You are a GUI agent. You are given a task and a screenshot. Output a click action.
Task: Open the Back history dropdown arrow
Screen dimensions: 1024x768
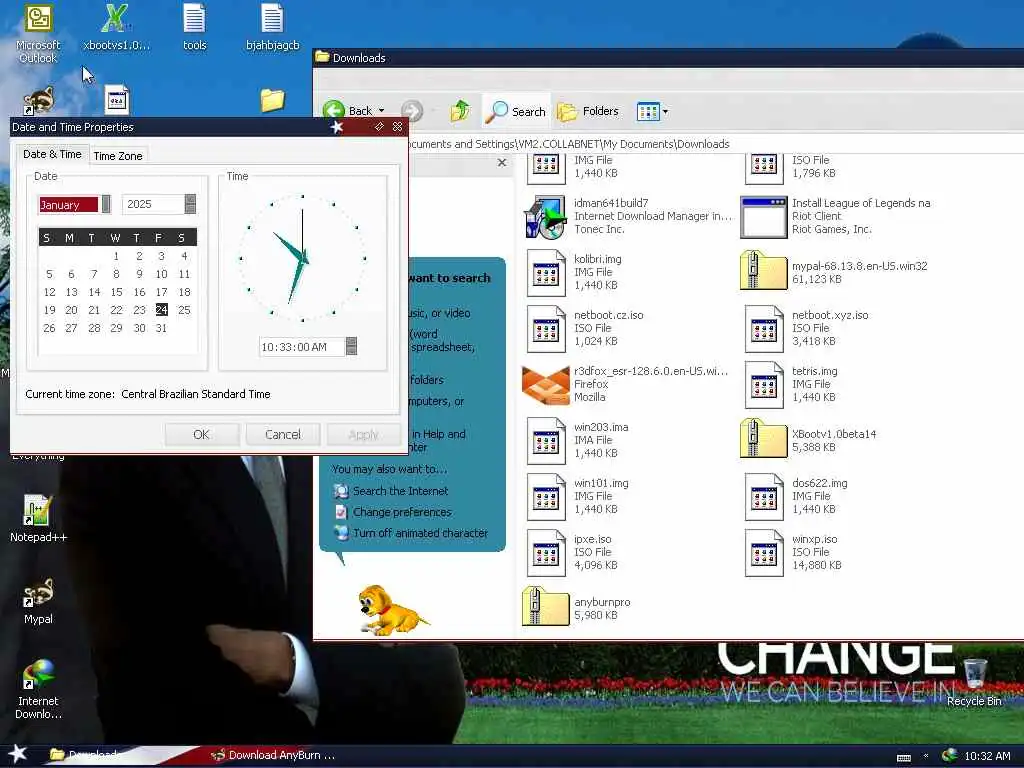[381, 111]
